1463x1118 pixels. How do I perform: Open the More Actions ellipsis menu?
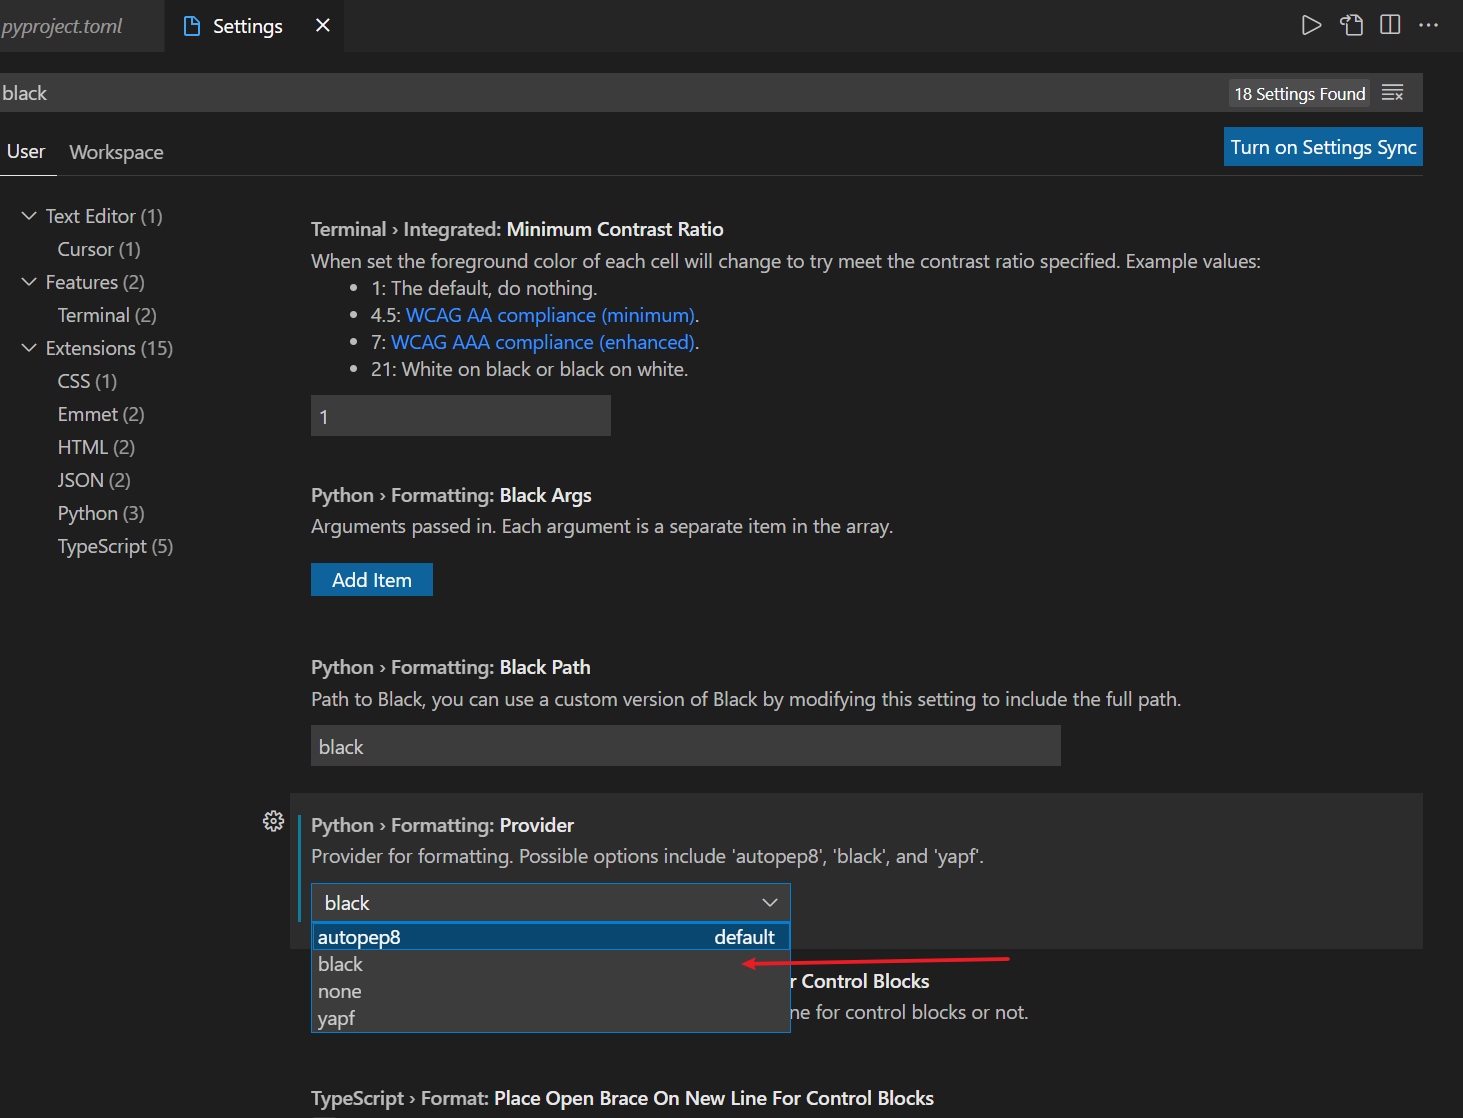coord(1428,25)
